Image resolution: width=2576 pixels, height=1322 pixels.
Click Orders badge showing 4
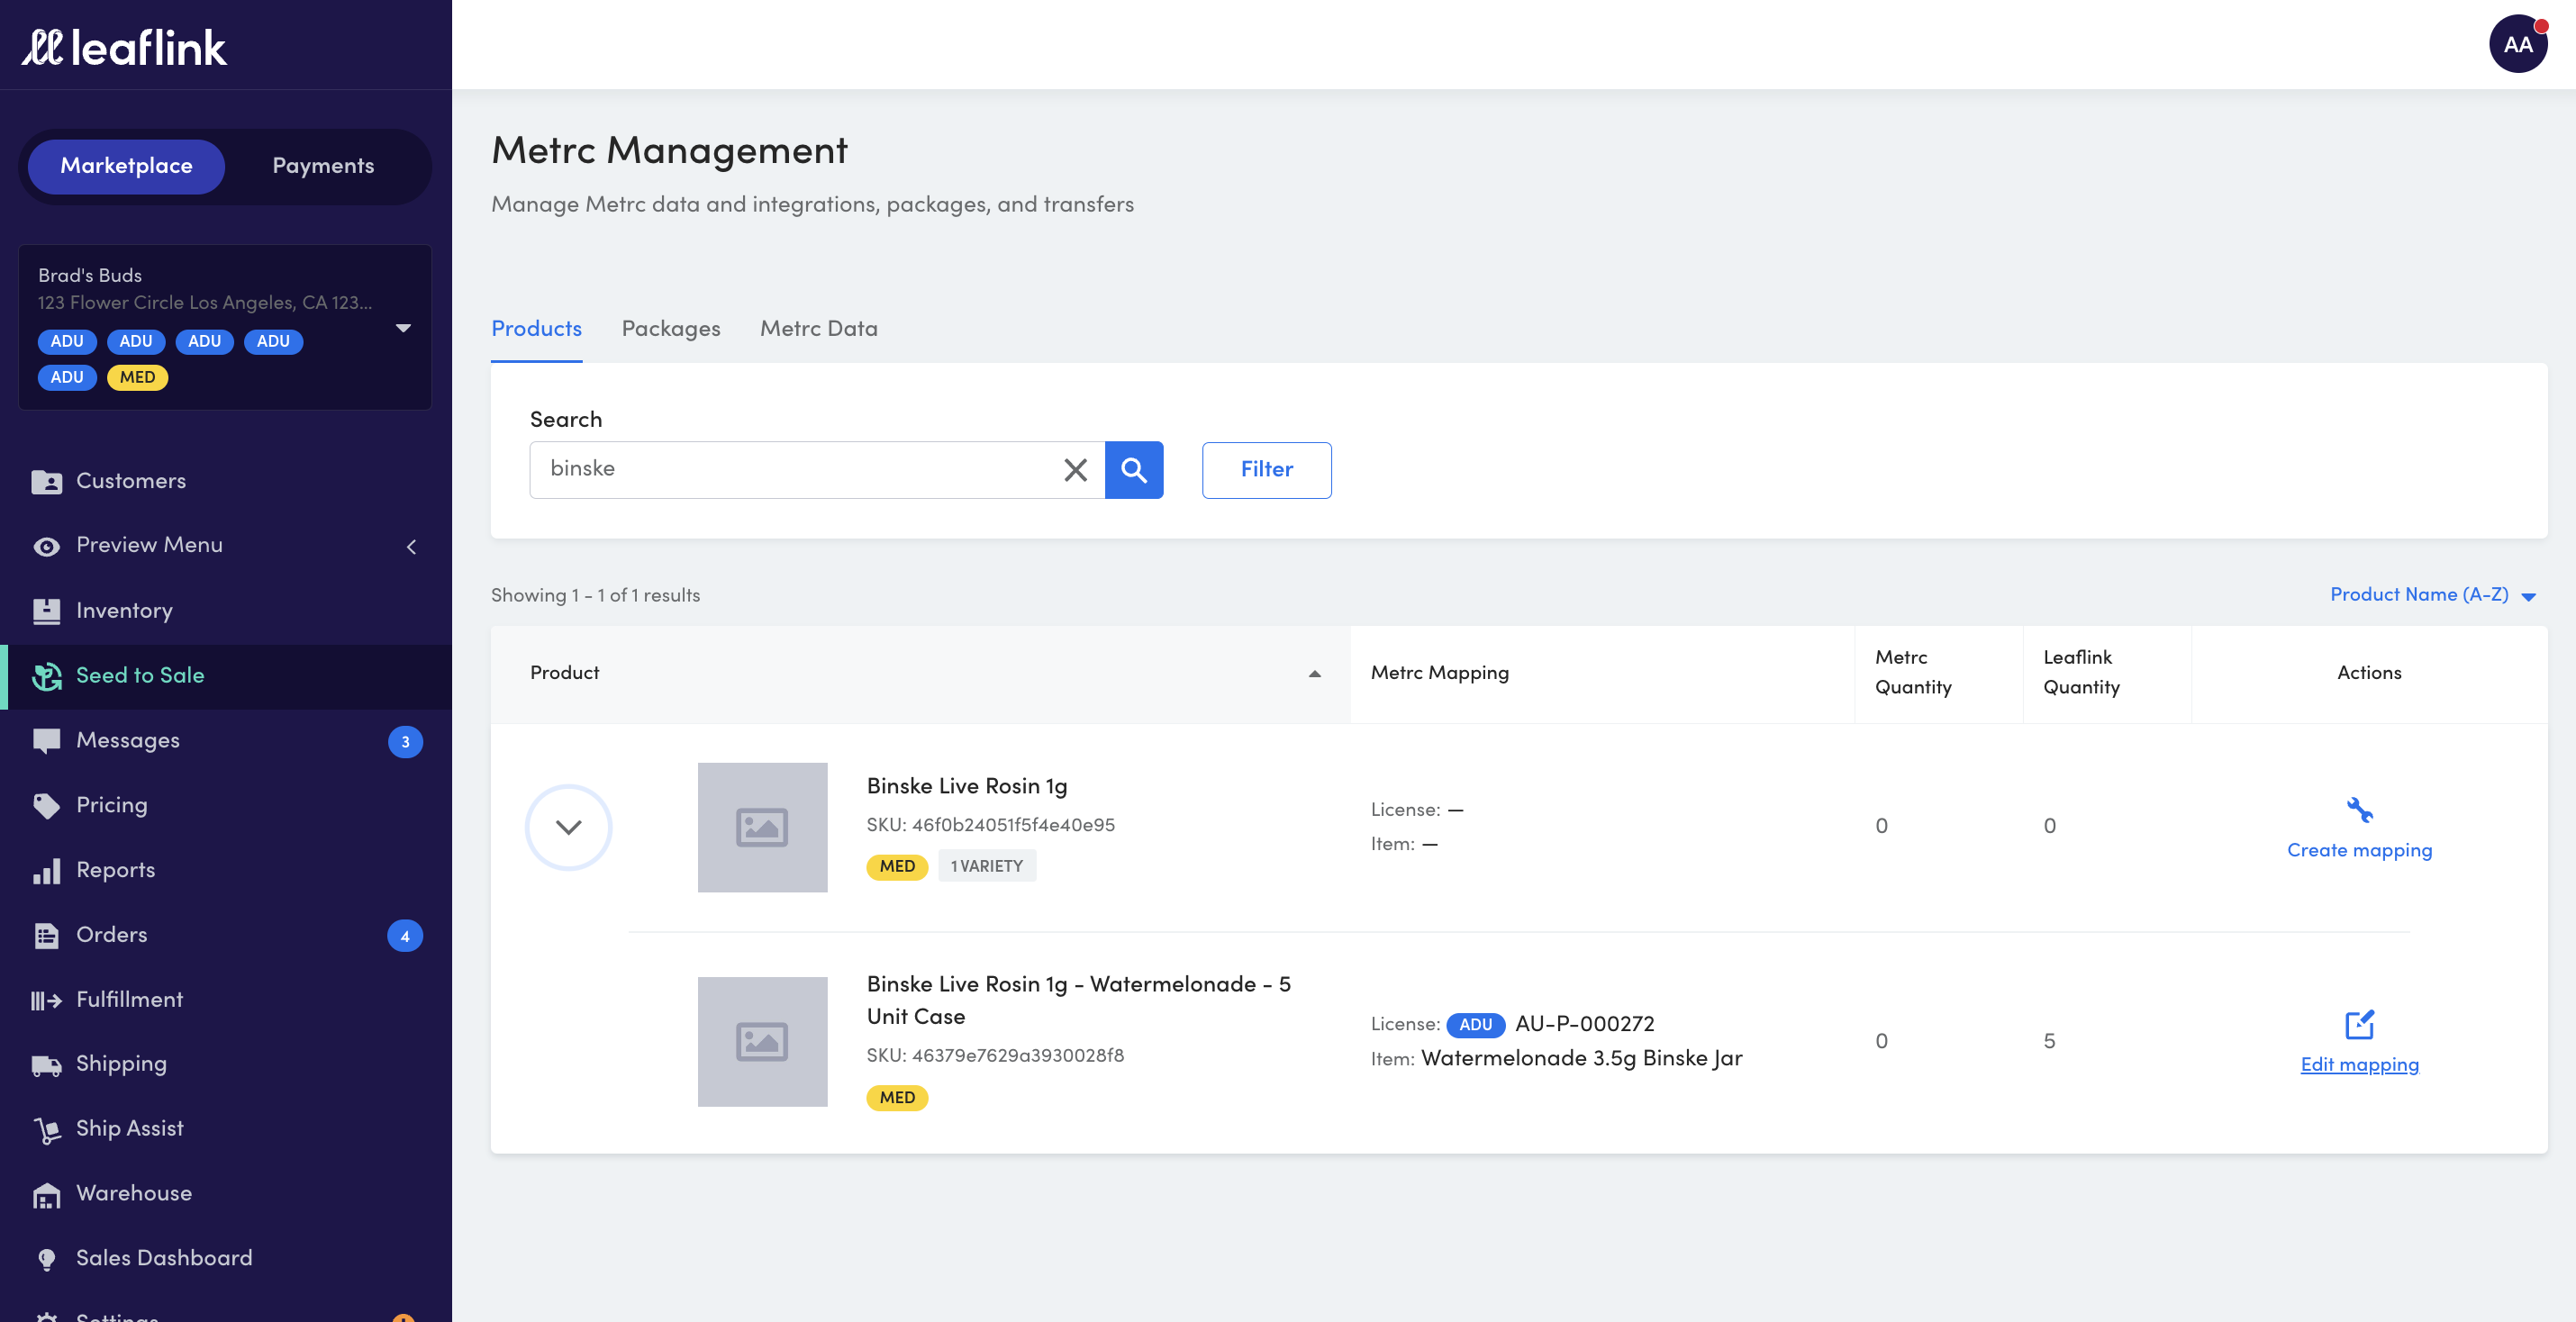(405, 936)
